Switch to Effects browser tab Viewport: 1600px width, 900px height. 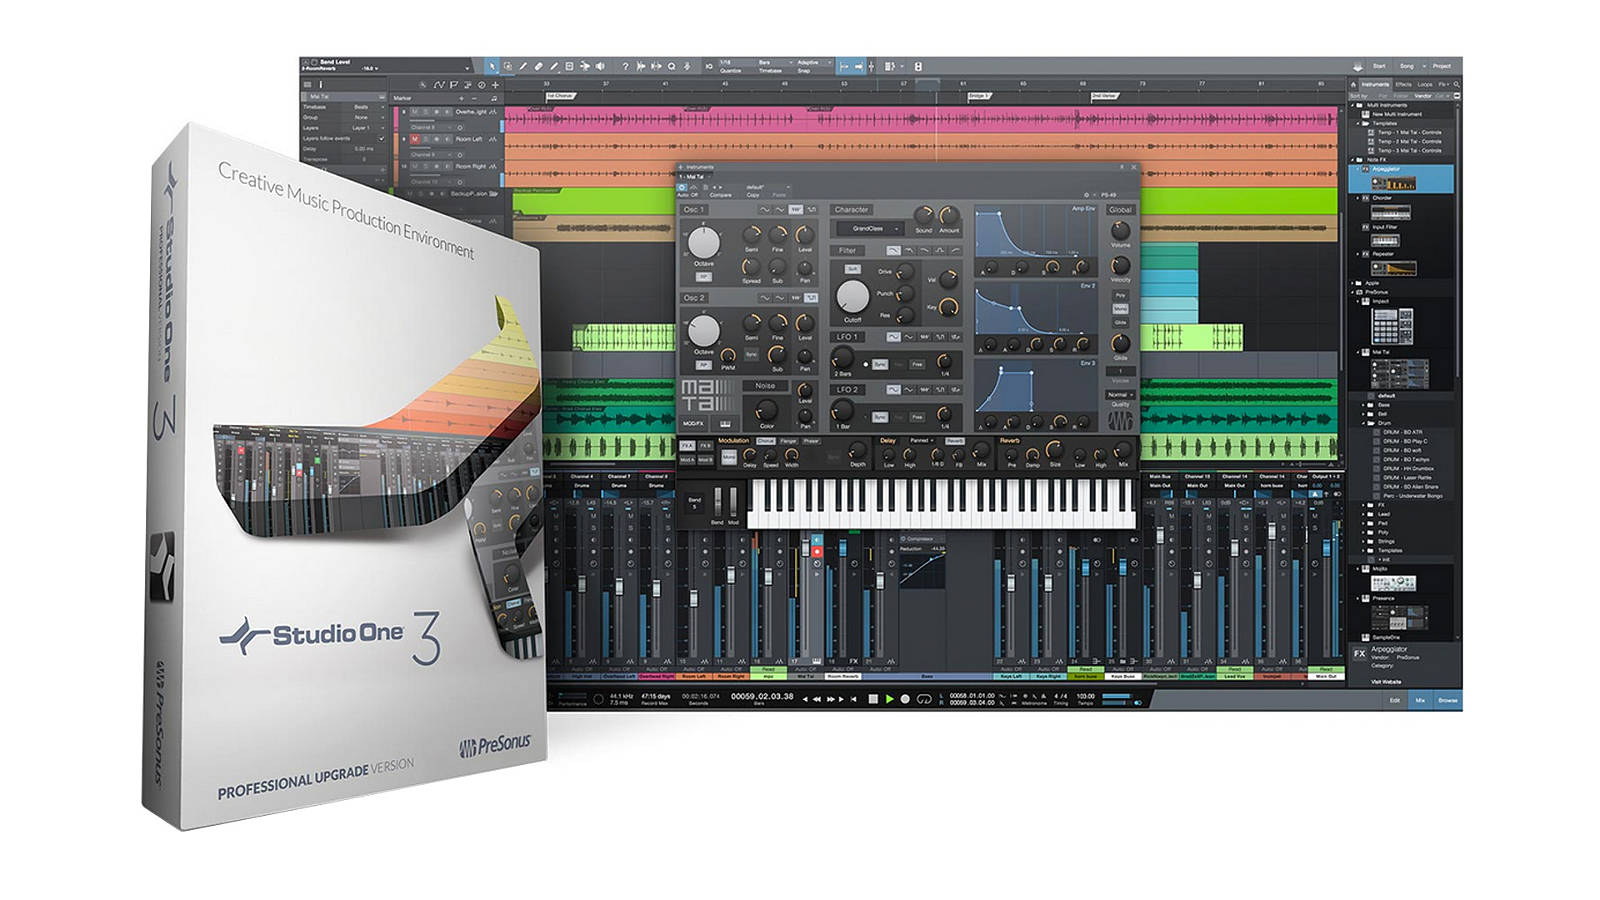click(x=1403, y=85)
